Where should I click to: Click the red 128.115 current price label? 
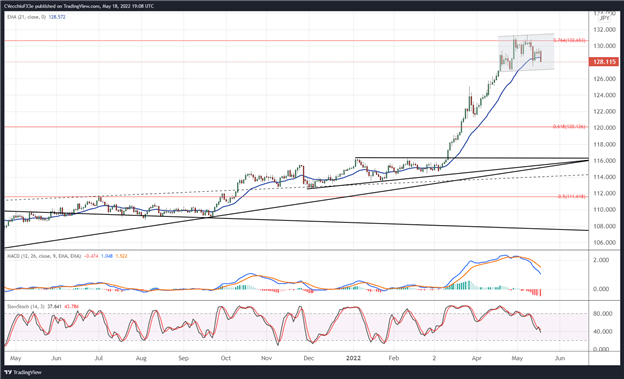[604, 62]
